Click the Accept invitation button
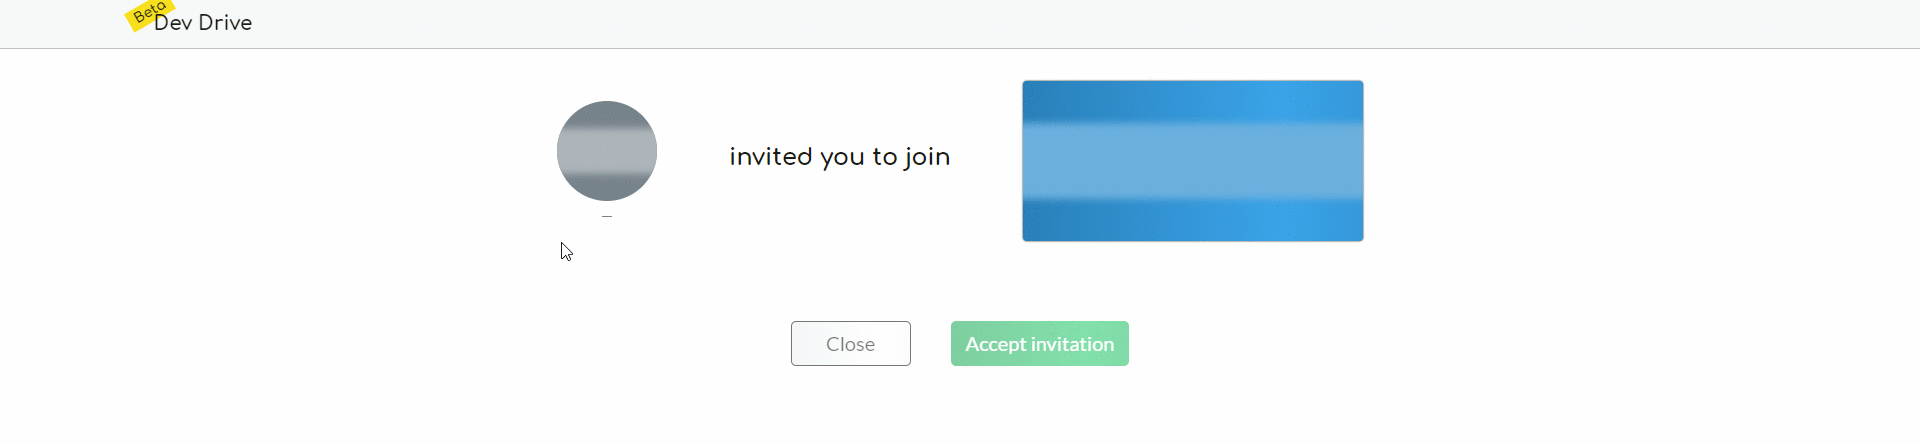This screenshot has width=1920, height=444. click(1039, 343)
